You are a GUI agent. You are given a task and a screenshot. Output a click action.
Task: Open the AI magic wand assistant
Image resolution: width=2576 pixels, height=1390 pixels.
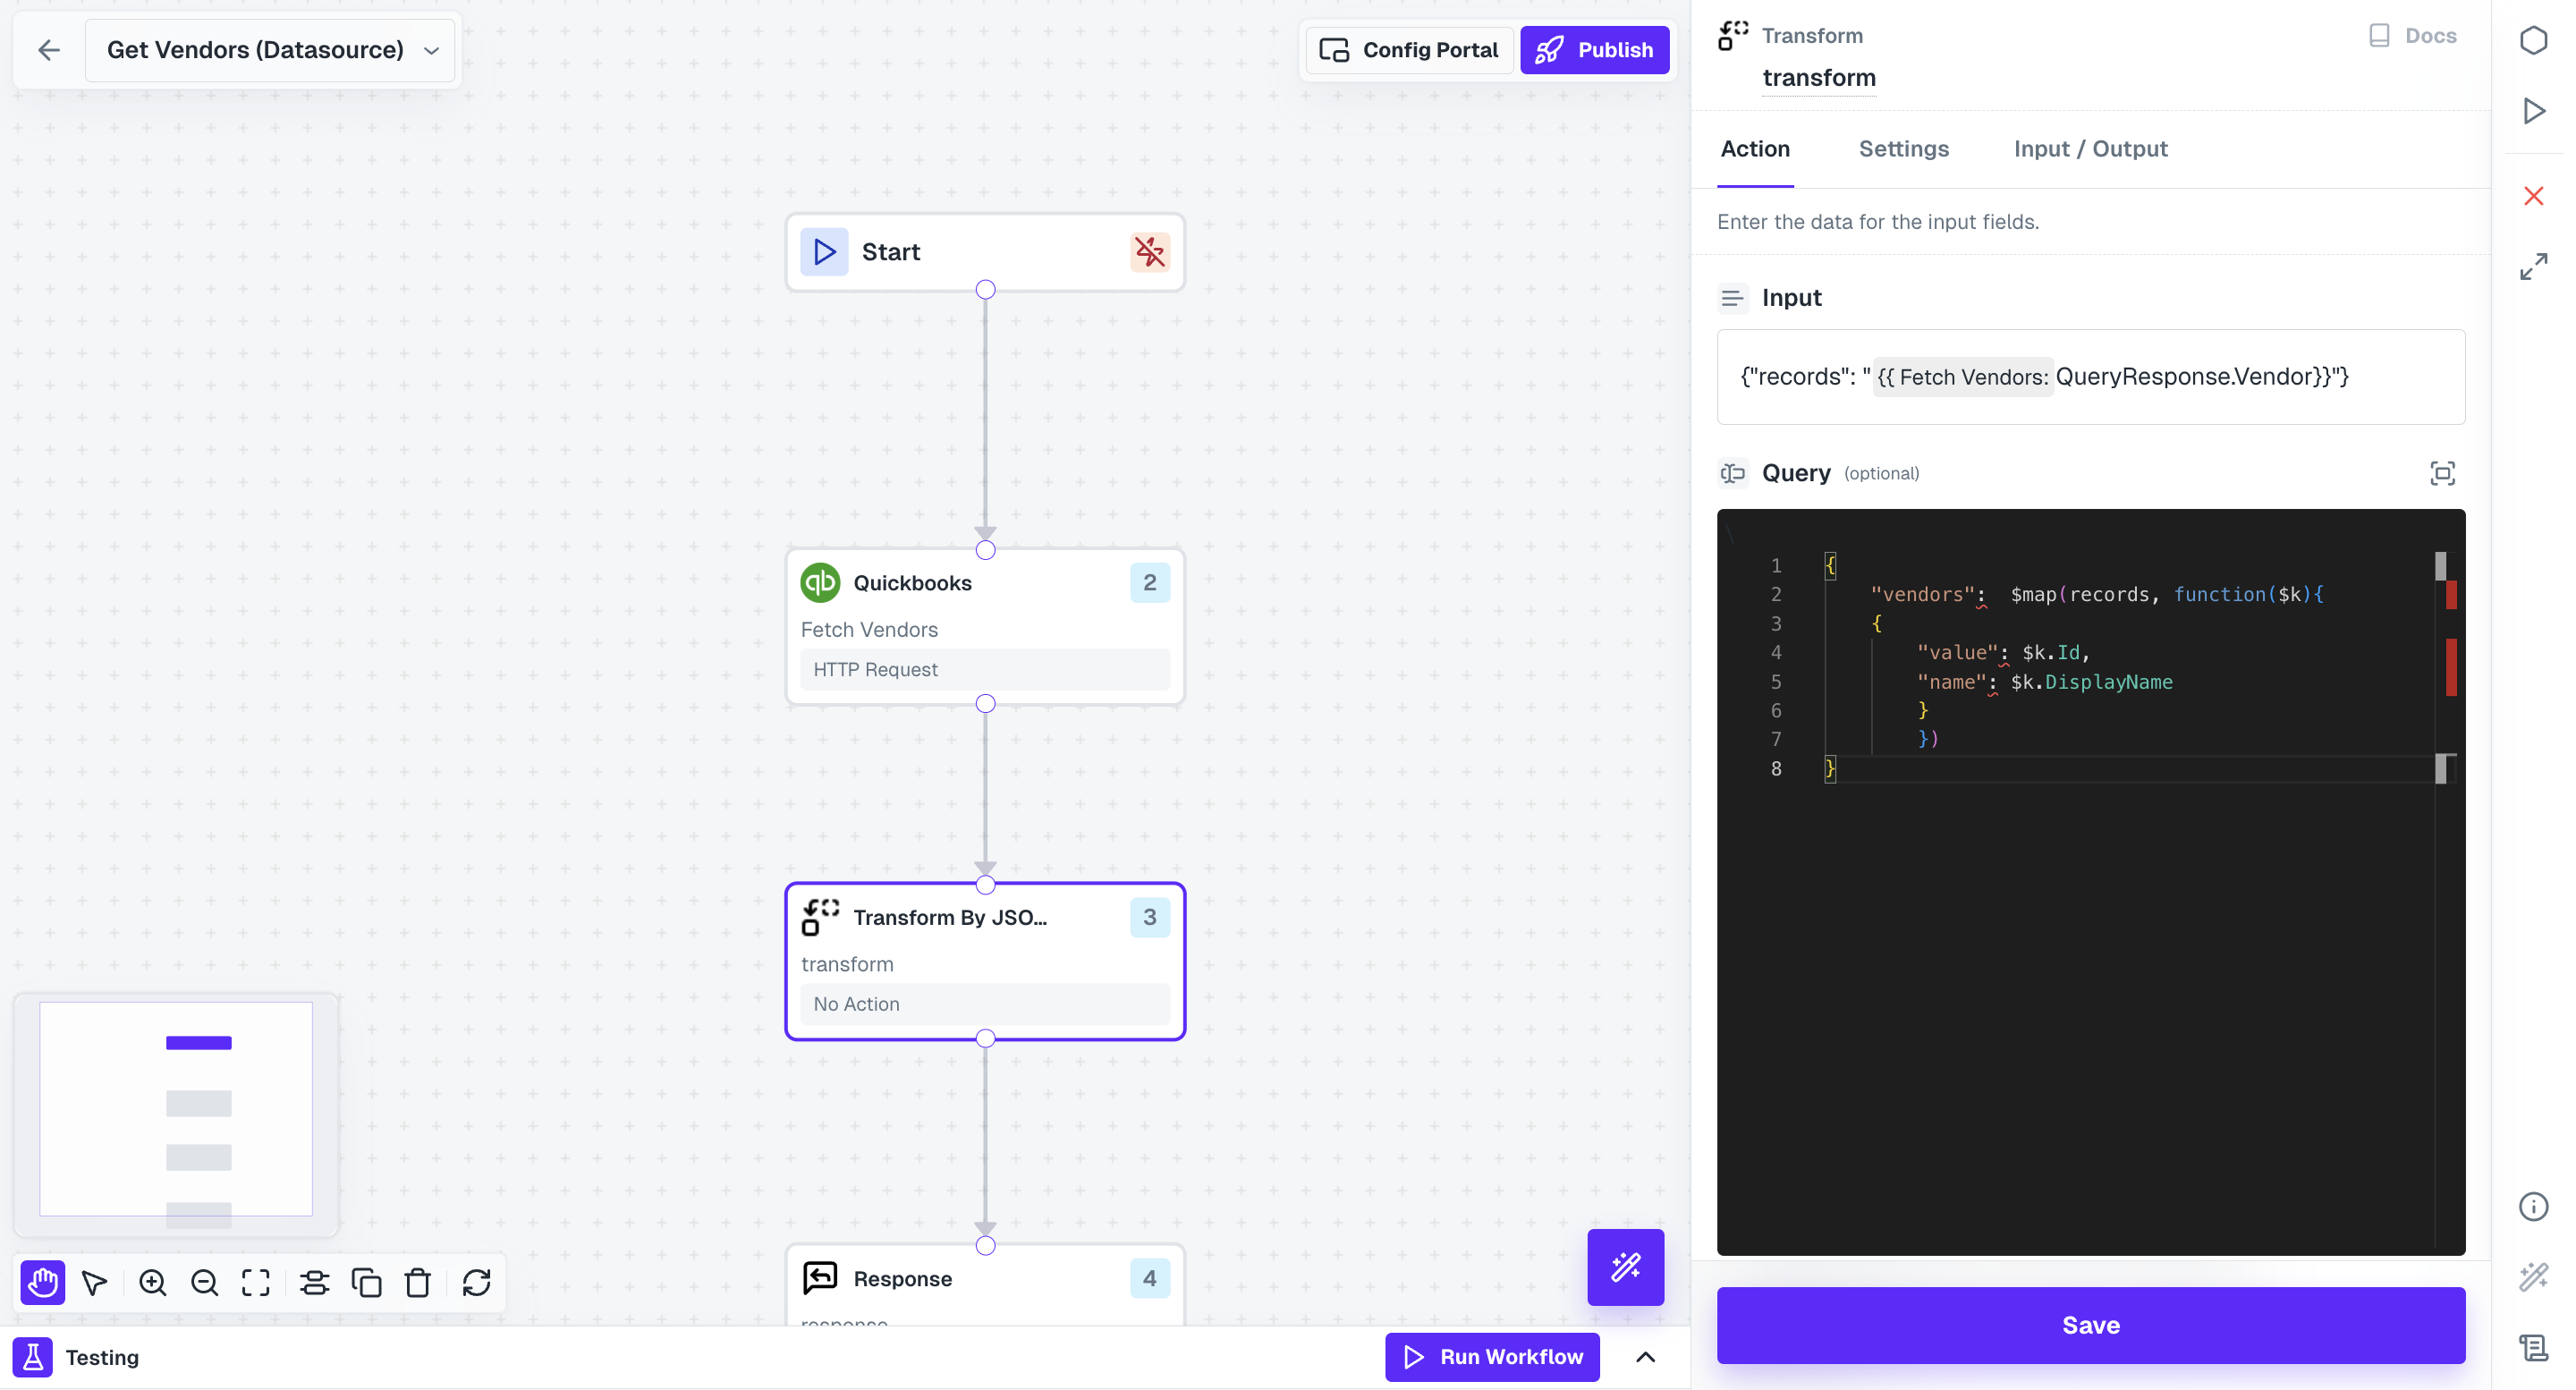coord(1625,1267)
